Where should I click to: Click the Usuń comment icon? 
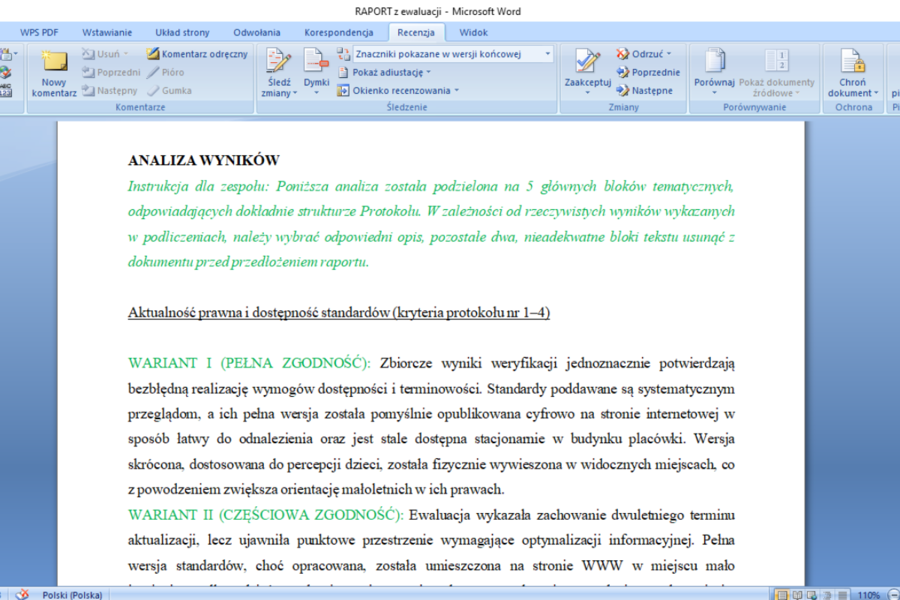tap(88, 54)
